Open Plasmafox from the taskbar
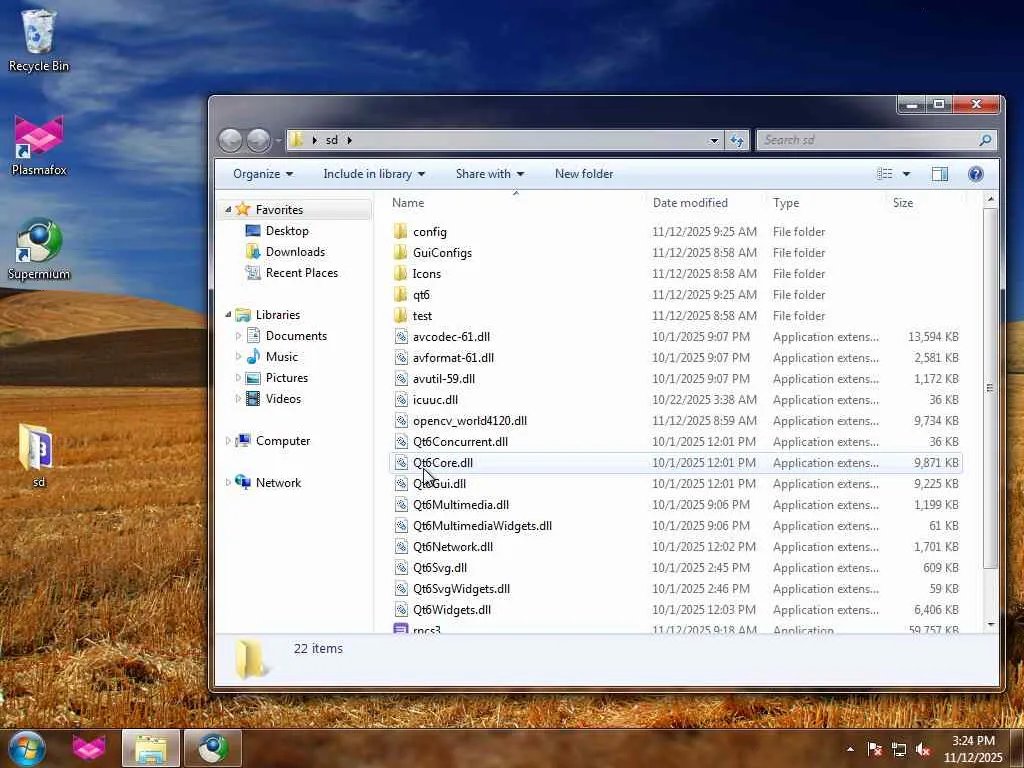Image resolution: width=1024 pixels, height=768 pixels. tap(89, 748)
